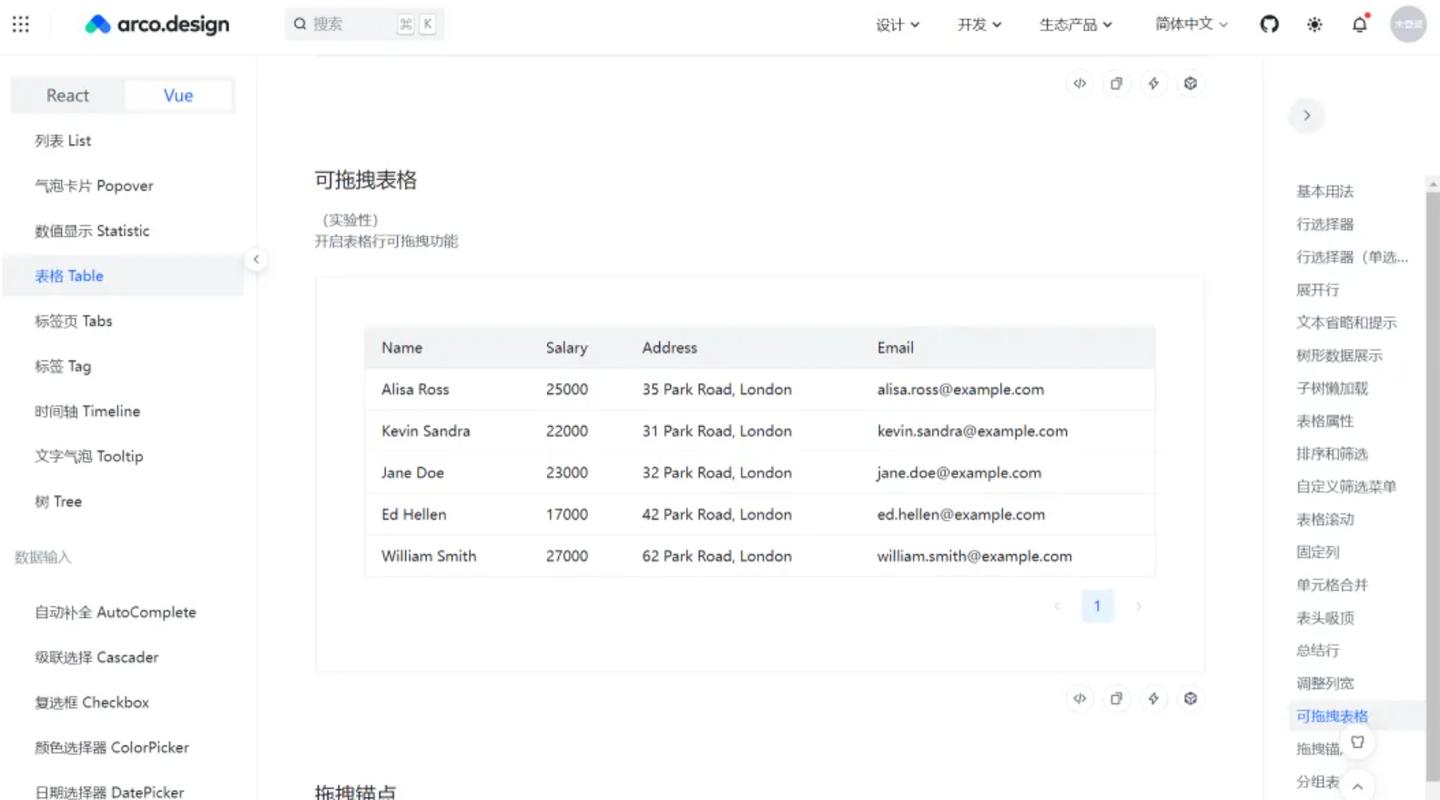
Task: Open top demo in StackBlitz lightning icon
Action: click(1153, 84)
